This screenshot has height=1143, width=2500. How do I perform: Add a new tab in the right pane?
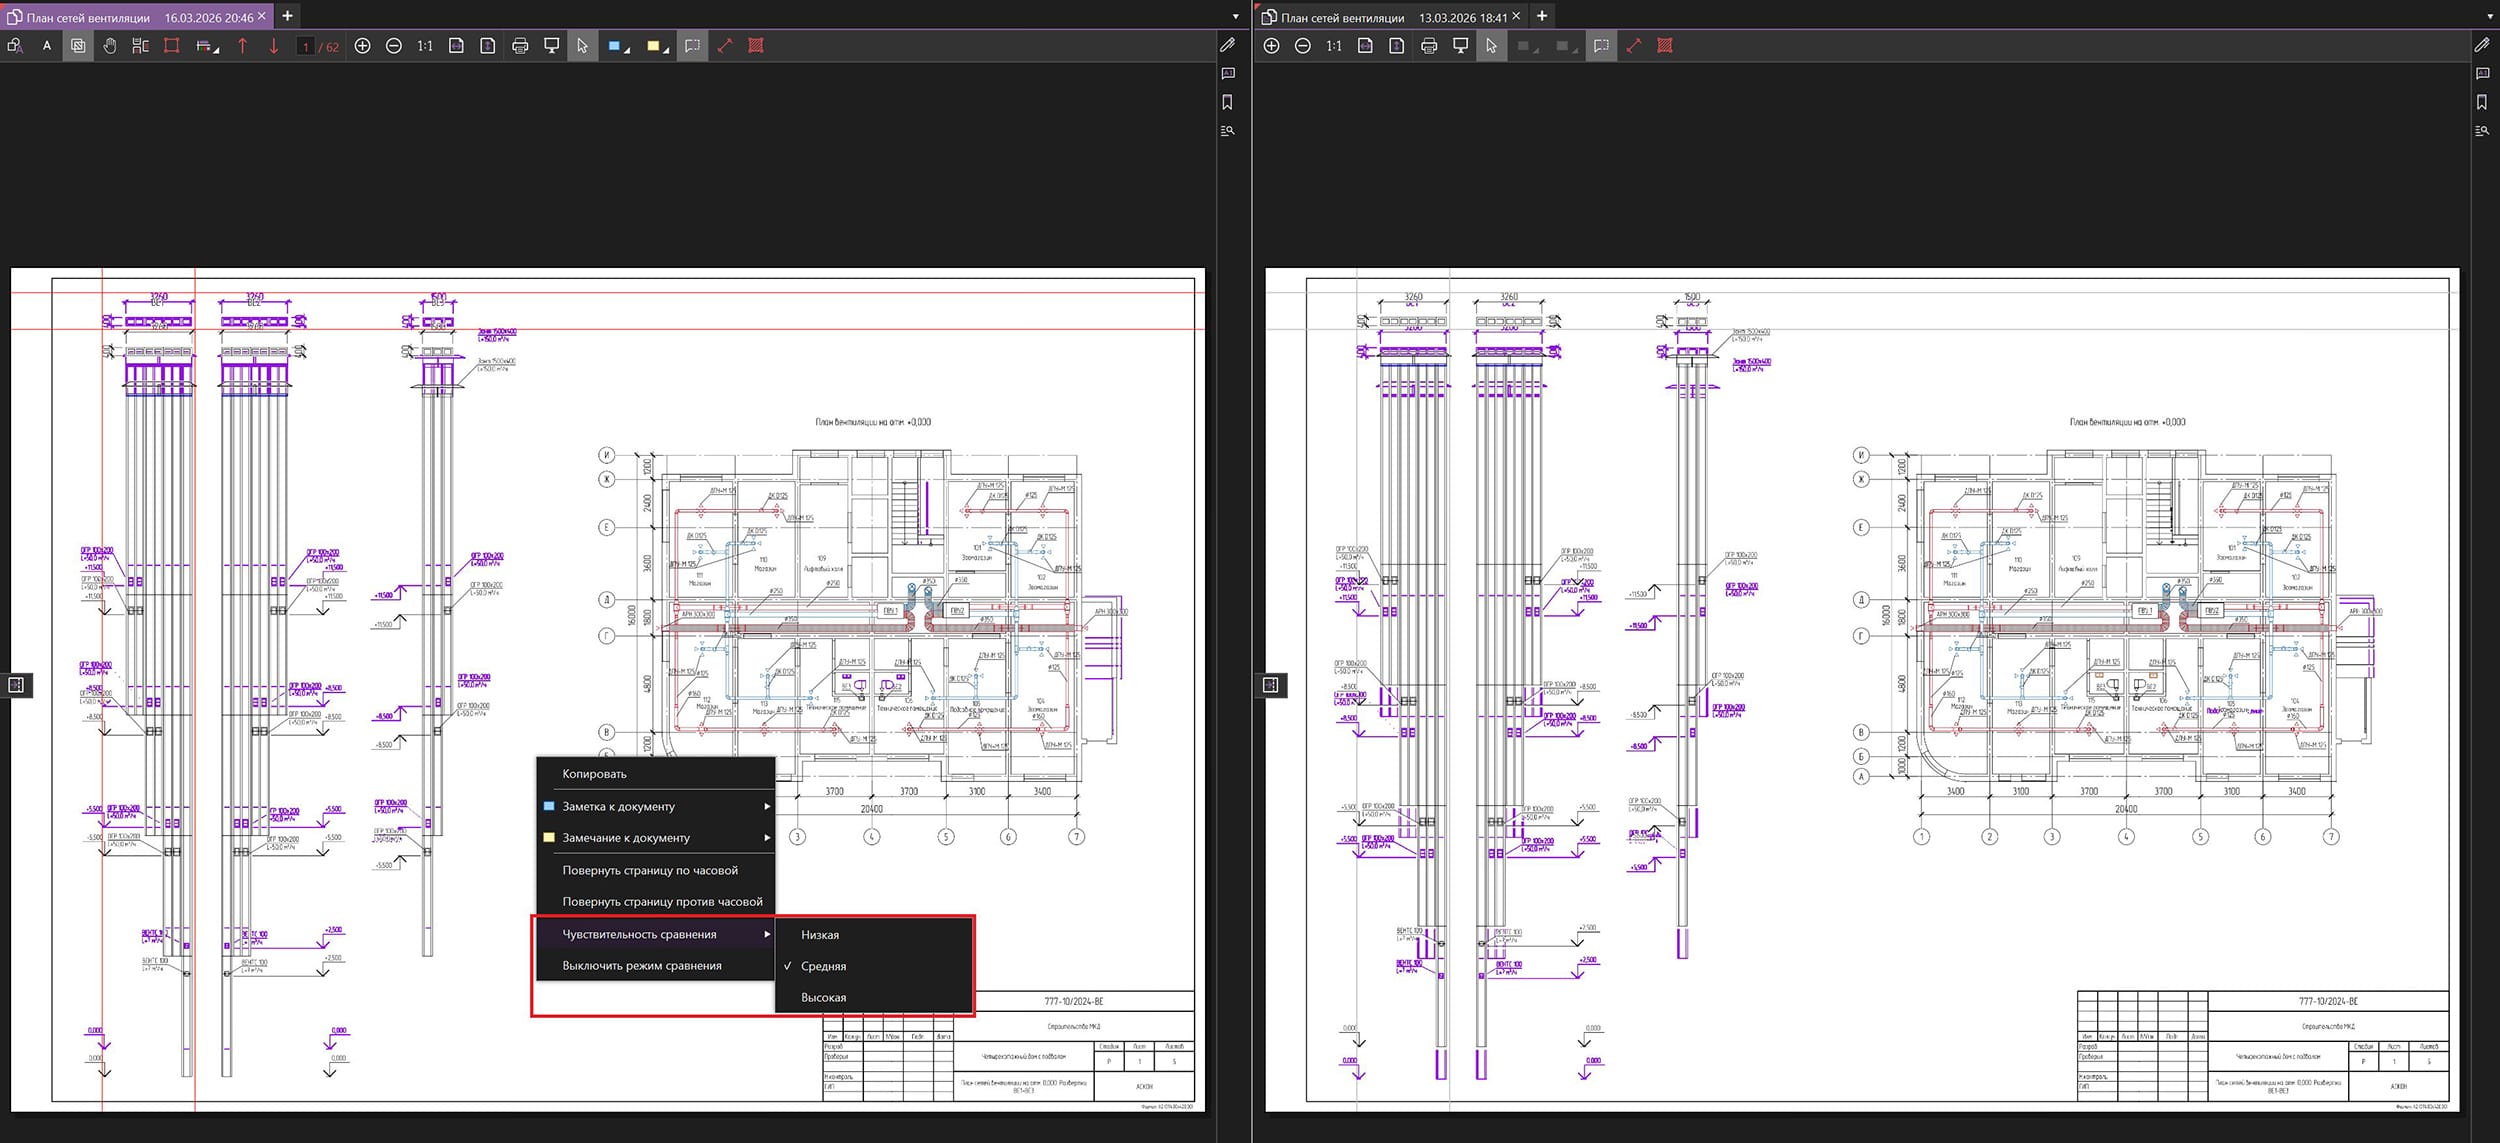pyautogui.click(x=1542, y=16)
